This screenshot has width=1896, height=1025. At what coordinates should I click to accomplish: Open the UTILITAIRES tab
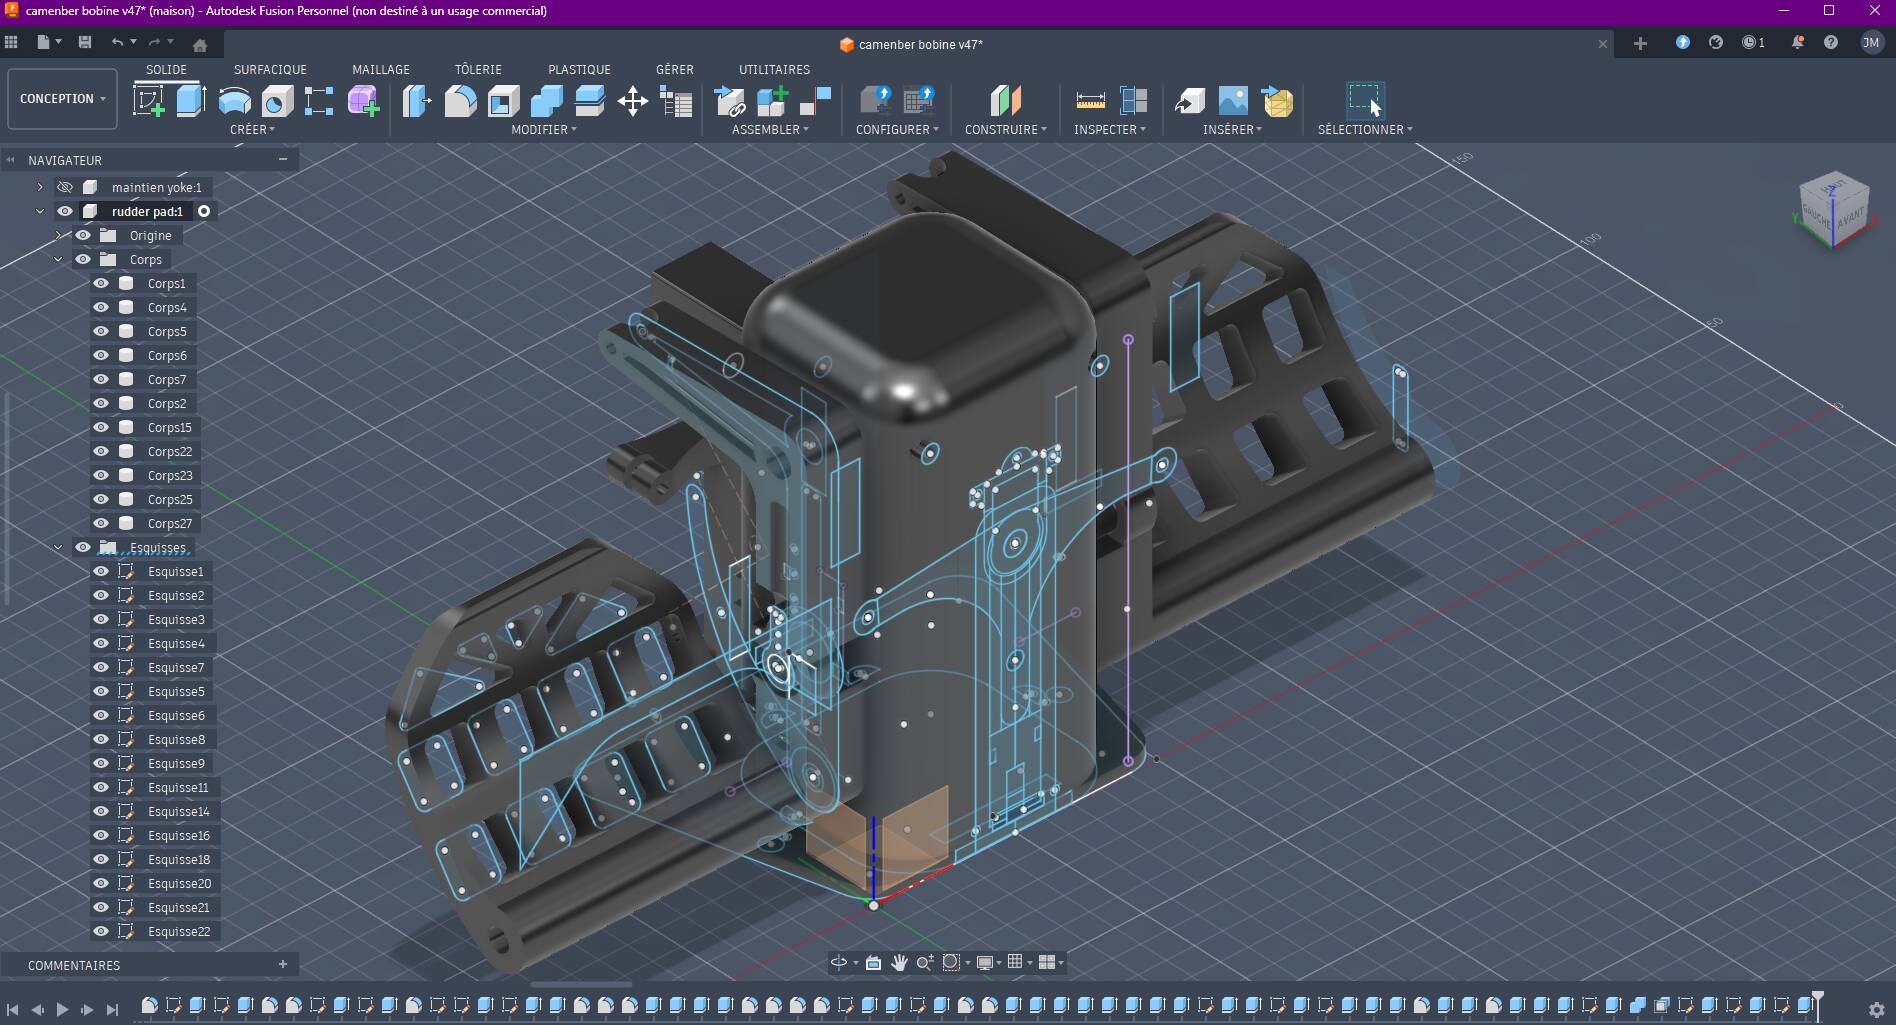click(x=774, y=69)
